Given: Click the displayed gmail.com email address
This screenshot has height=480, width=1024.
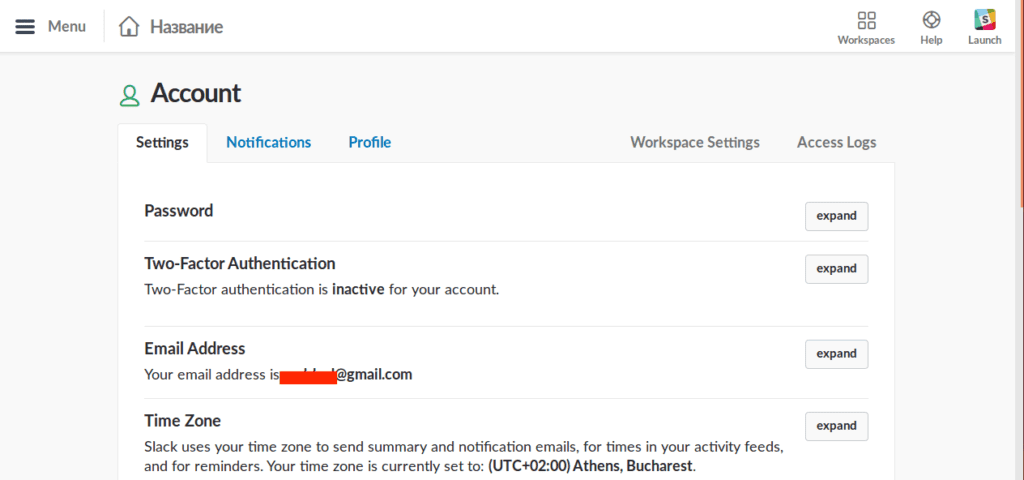Looking at the screenshot, I should [346, 375].
